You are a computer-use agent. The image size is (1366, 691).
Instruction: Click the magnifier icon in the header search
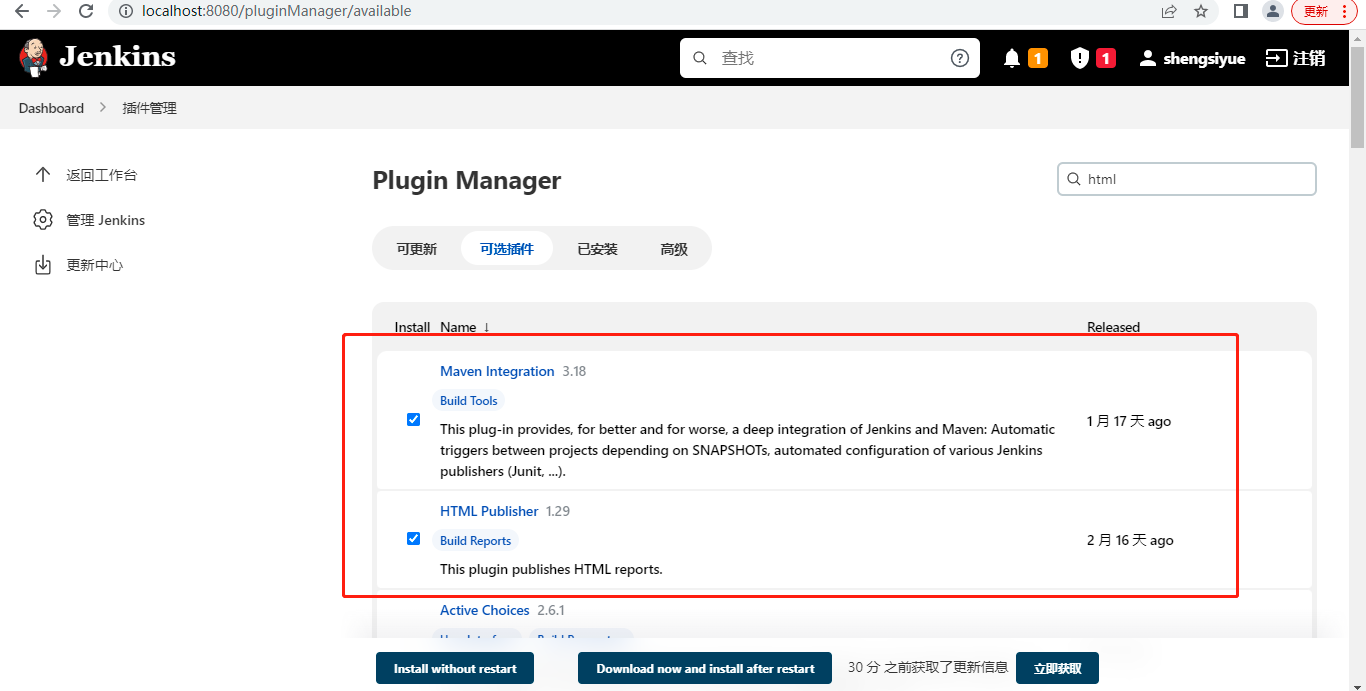click(x=700, y=58)
